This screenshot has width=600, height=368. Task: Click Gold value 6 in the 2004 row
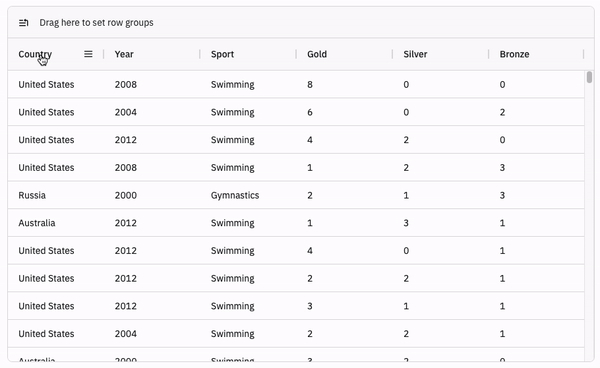[x=310, y=112]
